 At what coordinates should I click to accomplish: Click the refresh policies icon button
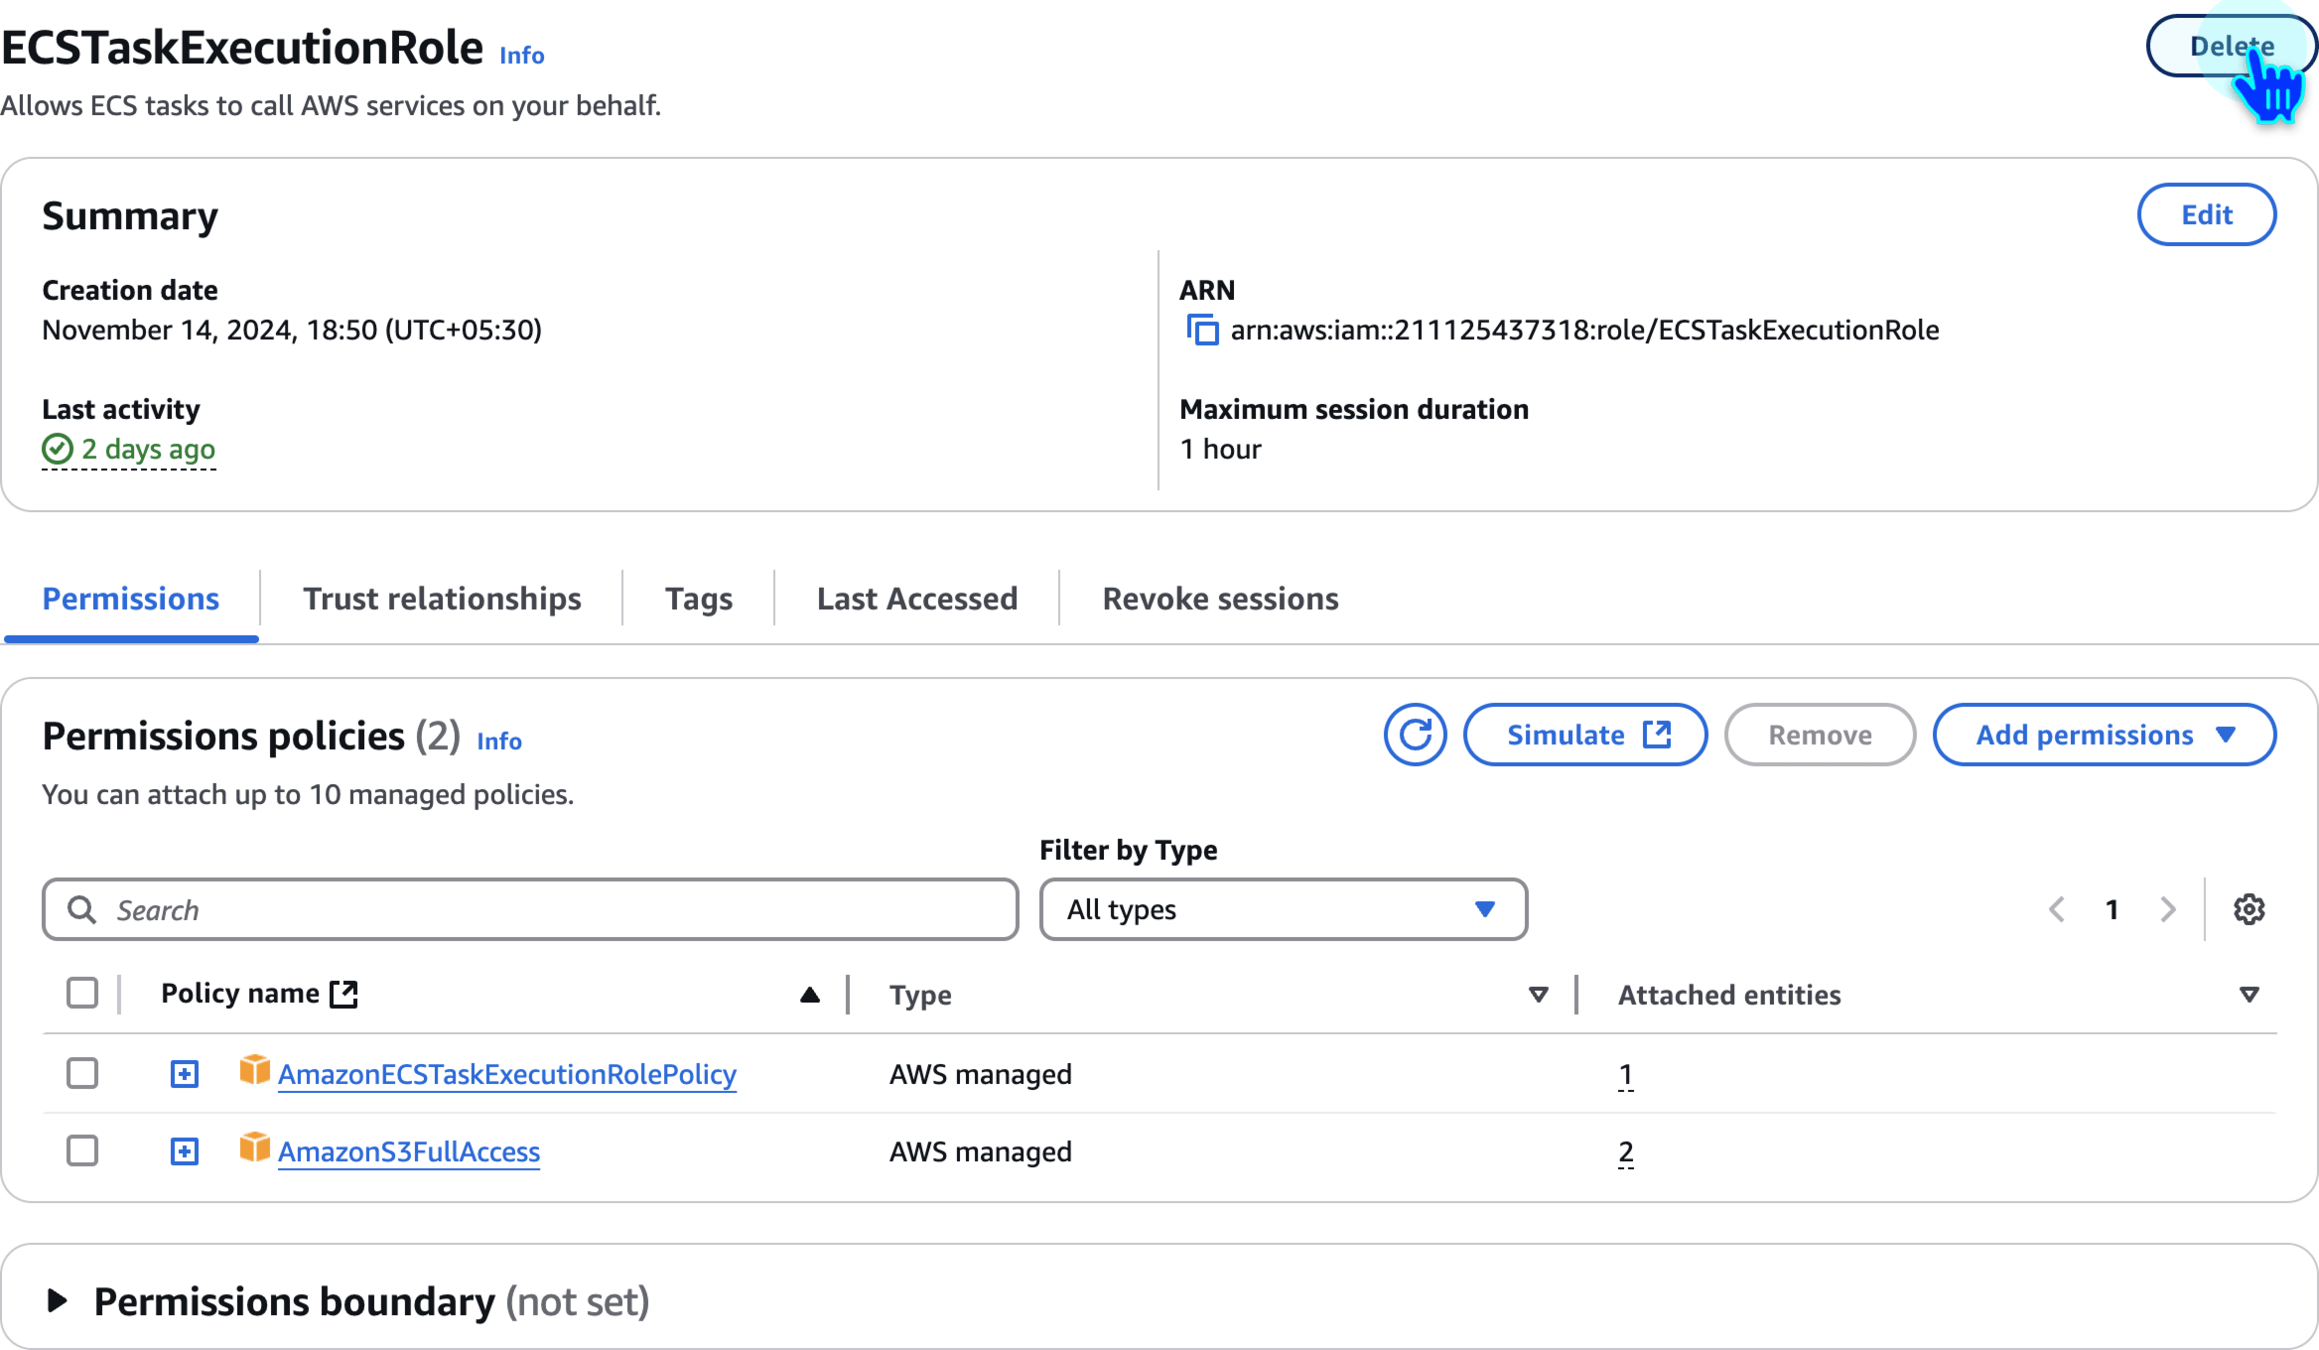(1414, 735)
